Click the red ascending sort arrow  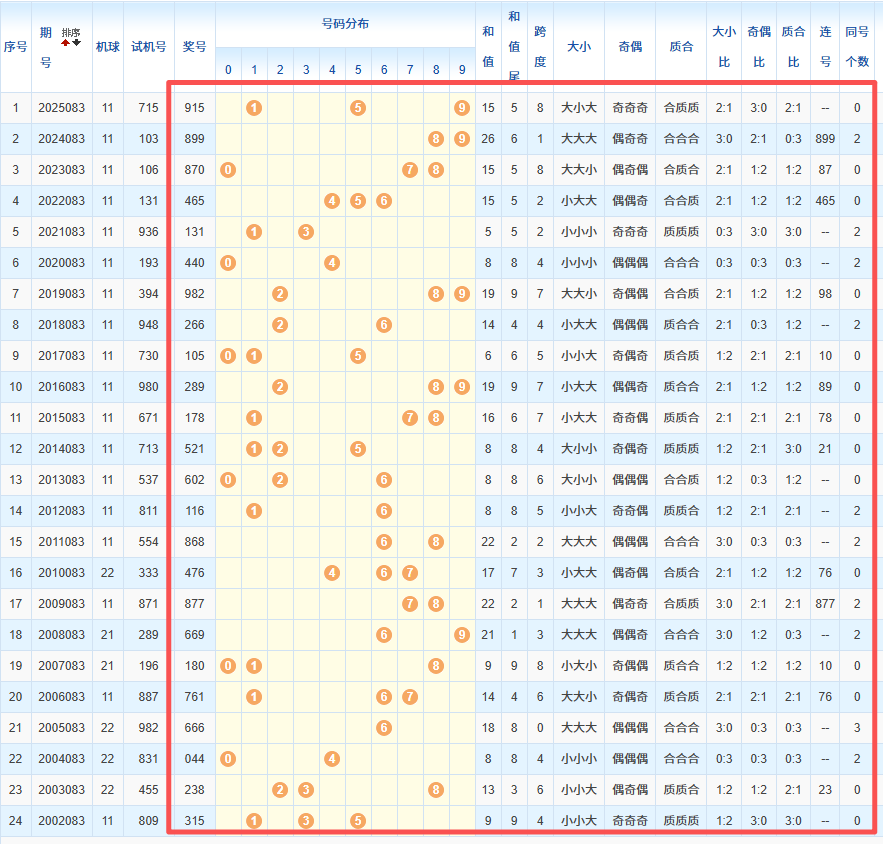(66, 43)
